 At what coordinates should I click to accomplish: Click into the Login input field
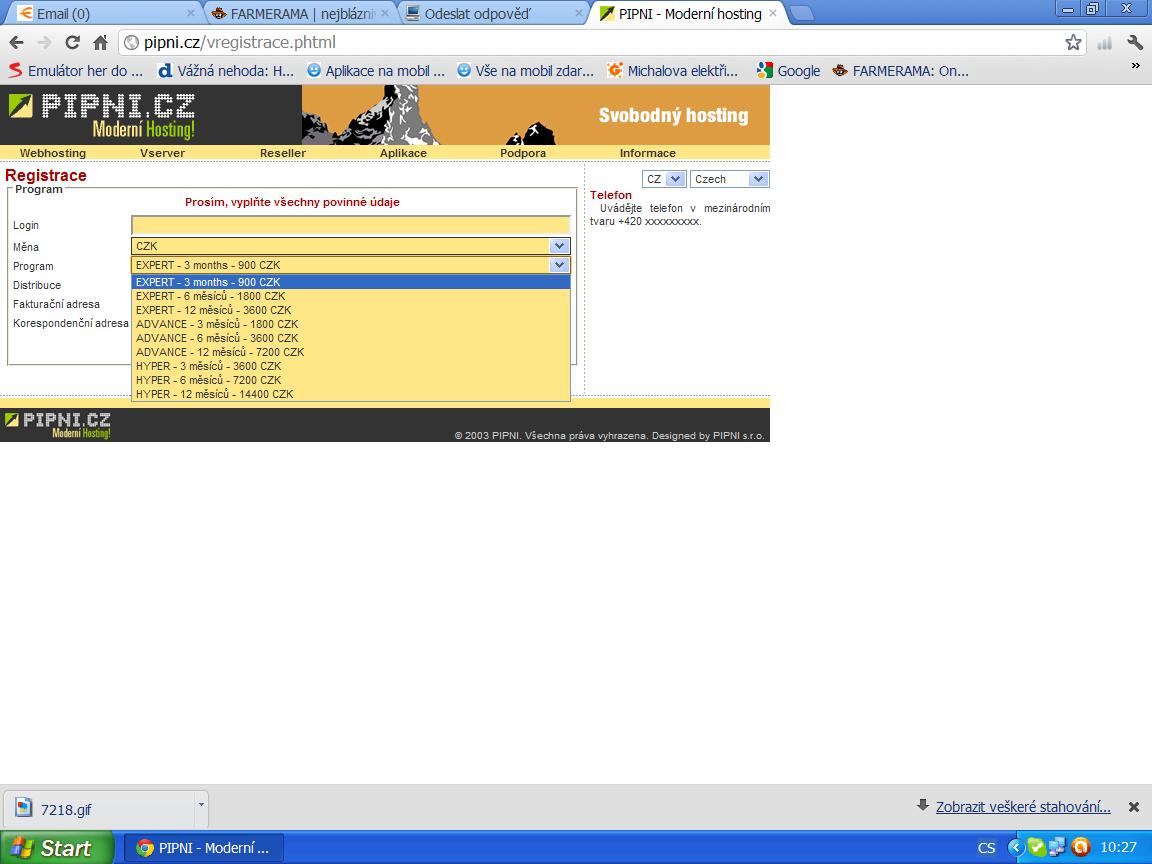(351, 226)
